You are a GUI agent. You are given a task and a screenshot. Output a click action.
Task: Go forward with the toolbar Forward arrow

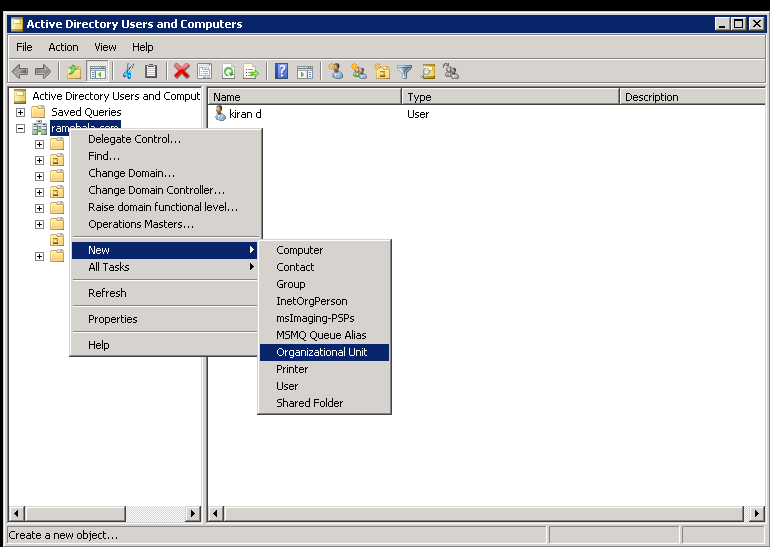[x=43, y=72]
